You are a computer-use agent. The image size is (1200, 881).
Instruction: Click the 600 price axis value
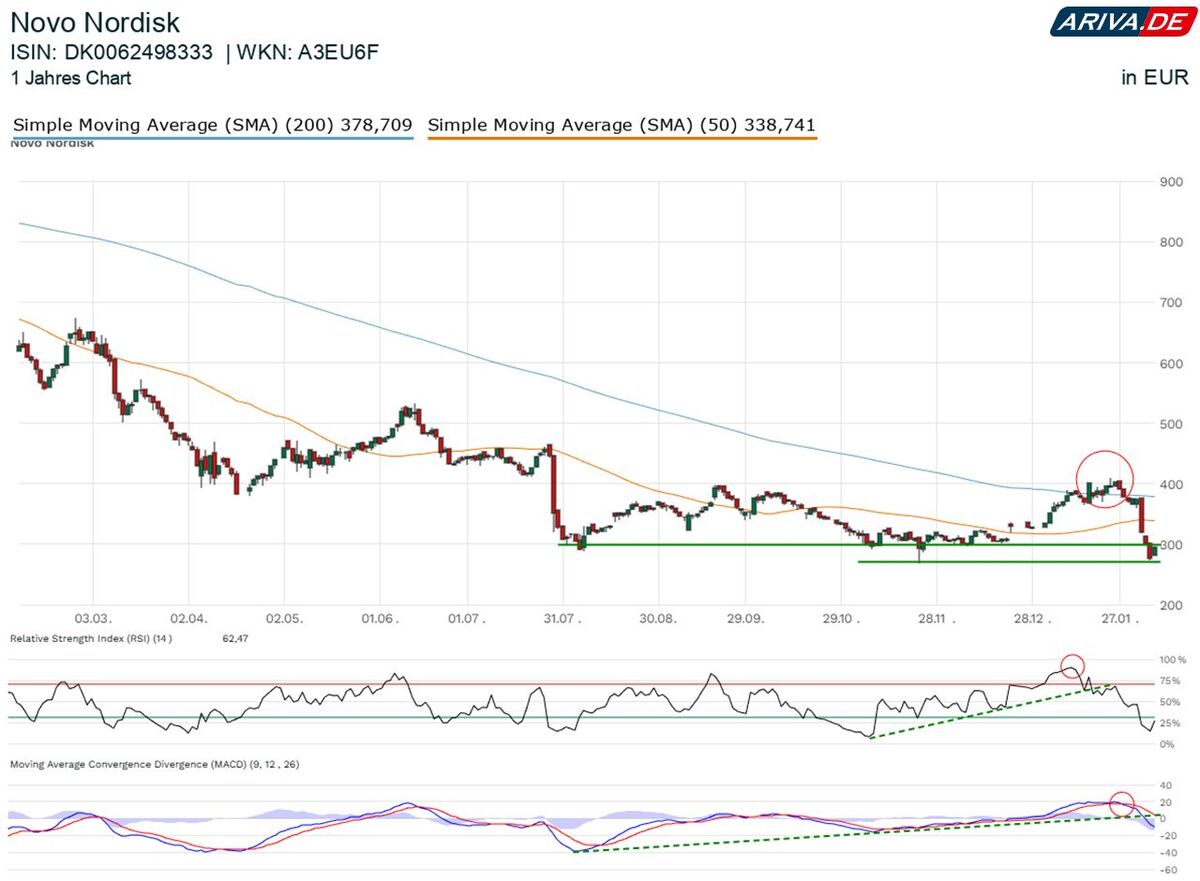point(1171,364)
